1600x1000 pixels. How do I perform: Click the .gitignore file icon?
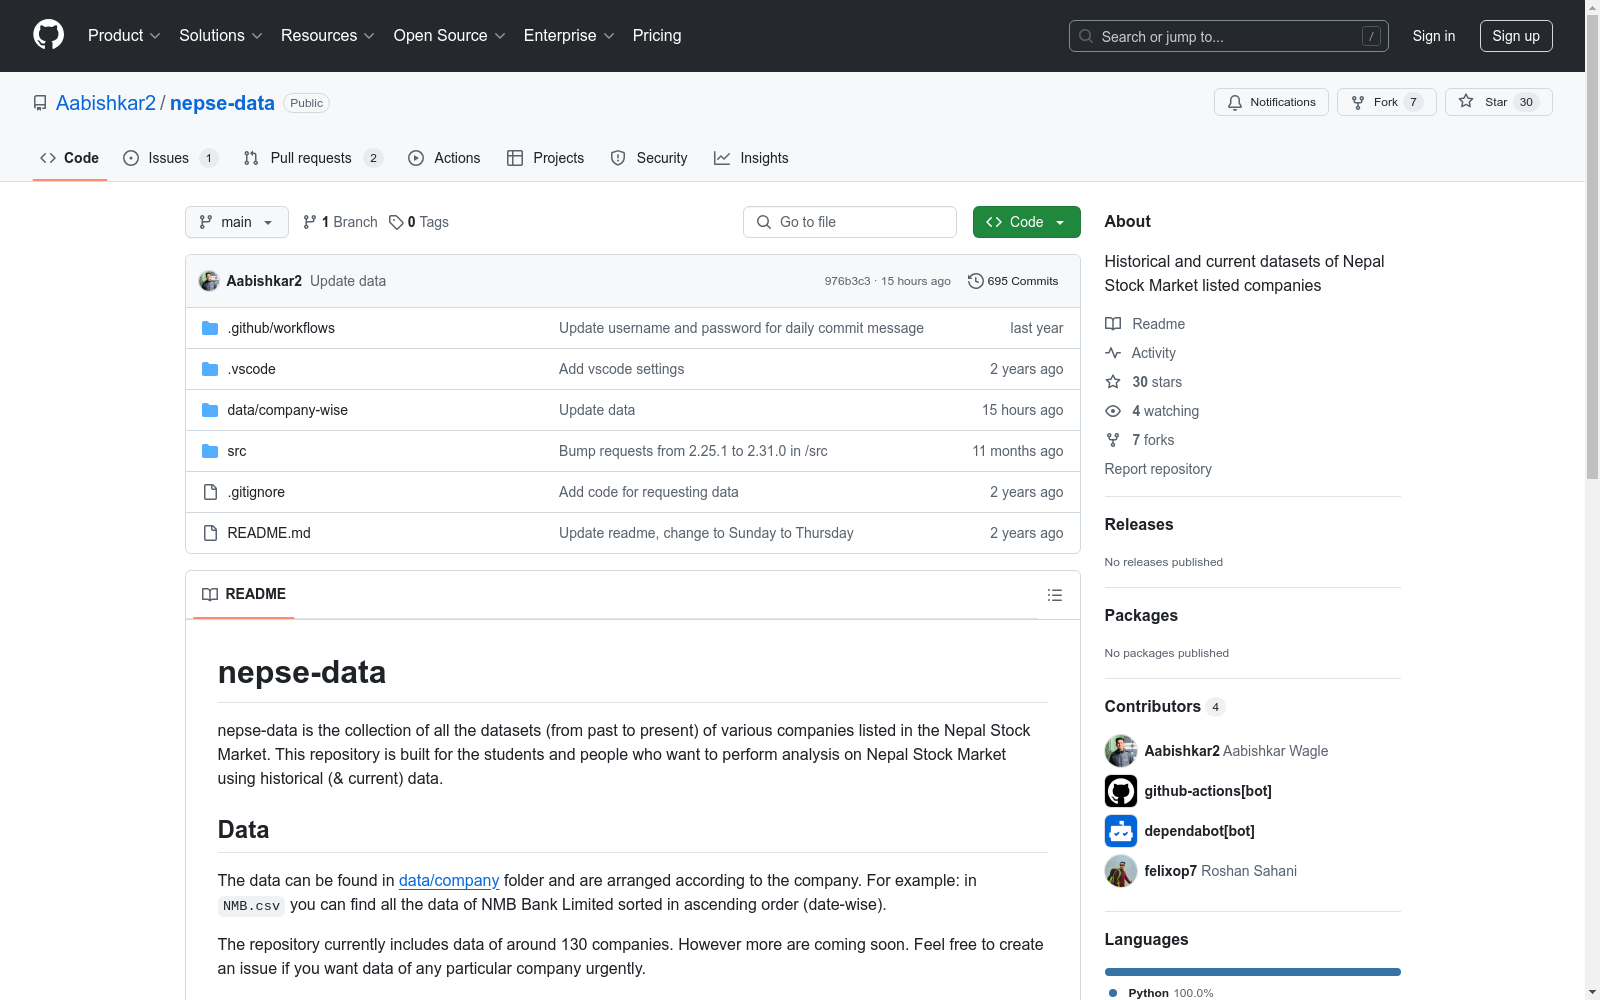tap(210, 492)
